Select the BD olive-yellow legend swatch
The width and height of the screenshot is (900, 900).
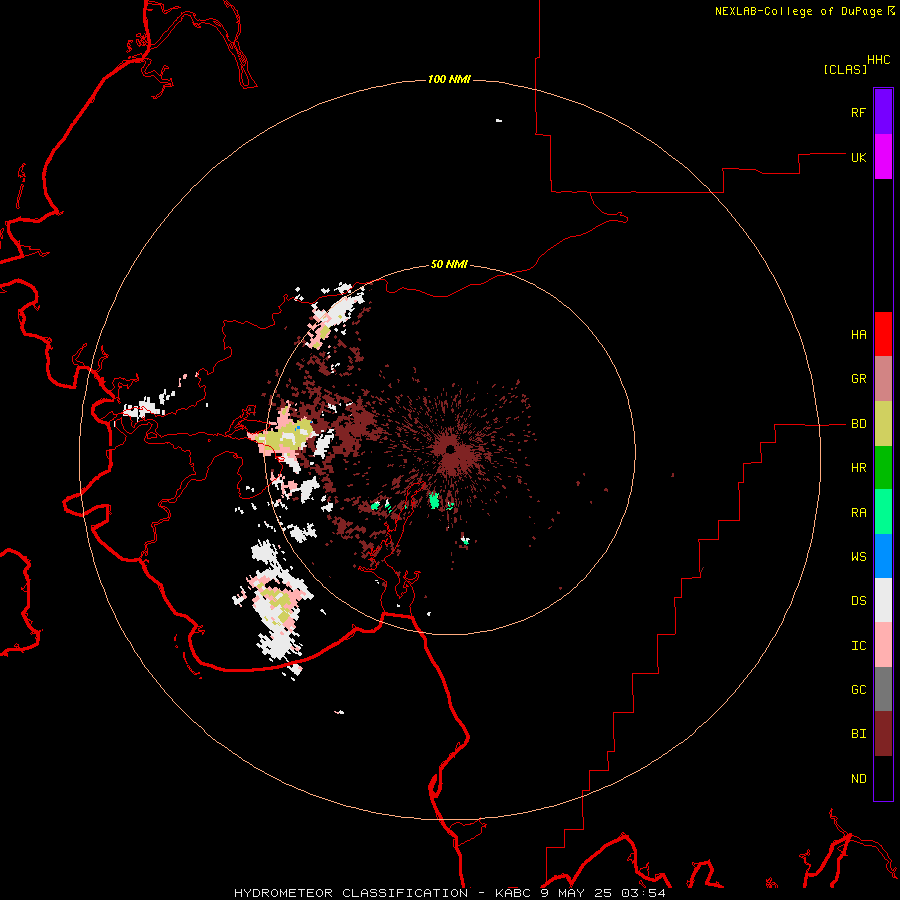click(883, 423)
